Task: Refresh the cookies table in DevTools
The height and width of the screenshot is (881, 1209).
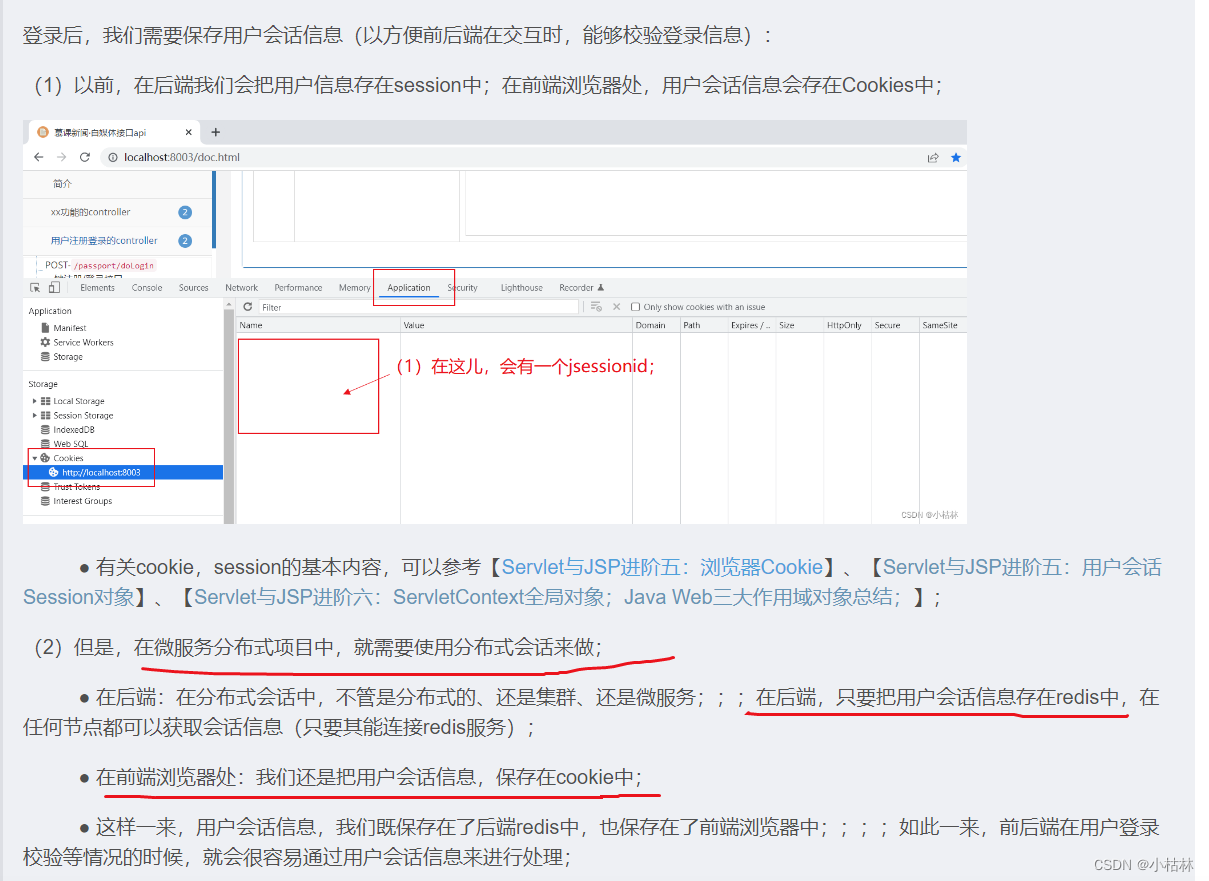Action: click(248, 307)
